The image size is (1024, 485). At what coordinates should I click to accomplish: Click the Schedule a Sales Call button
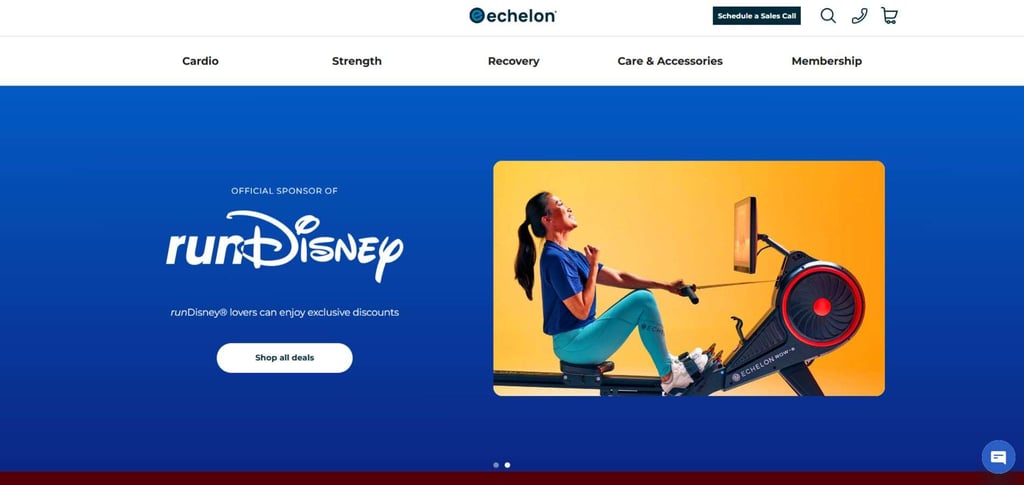pyautogui.click(x=757, y=16)
